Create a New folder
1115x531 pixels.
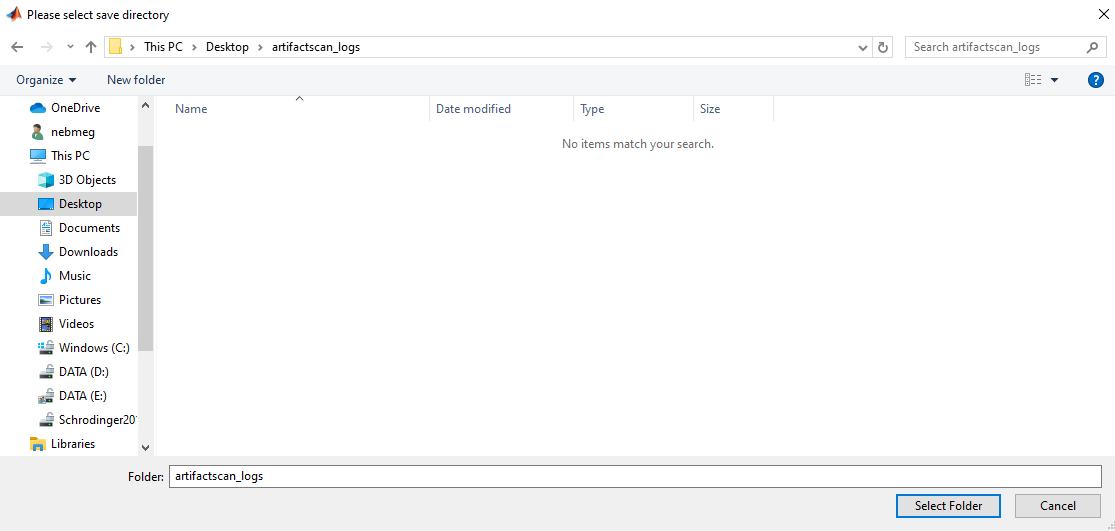[x=136, y=80]
